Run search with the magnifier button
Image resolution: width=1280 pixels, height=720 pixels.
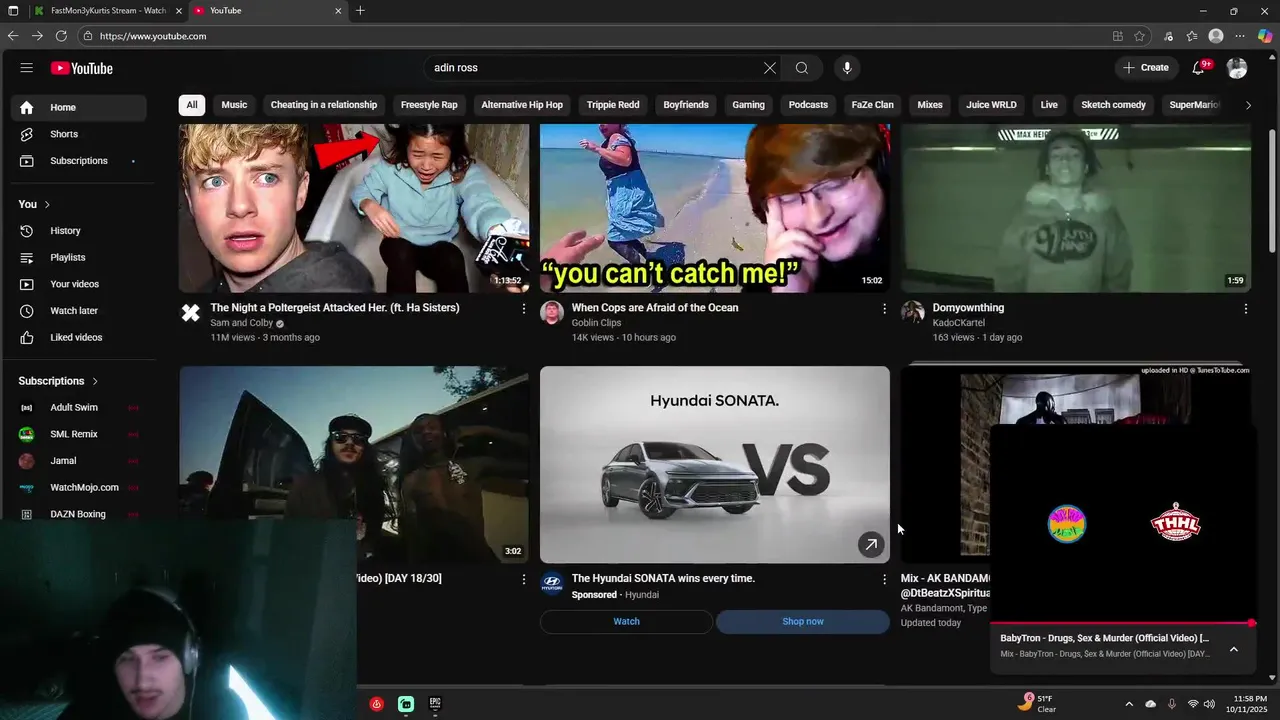(802, 68)
